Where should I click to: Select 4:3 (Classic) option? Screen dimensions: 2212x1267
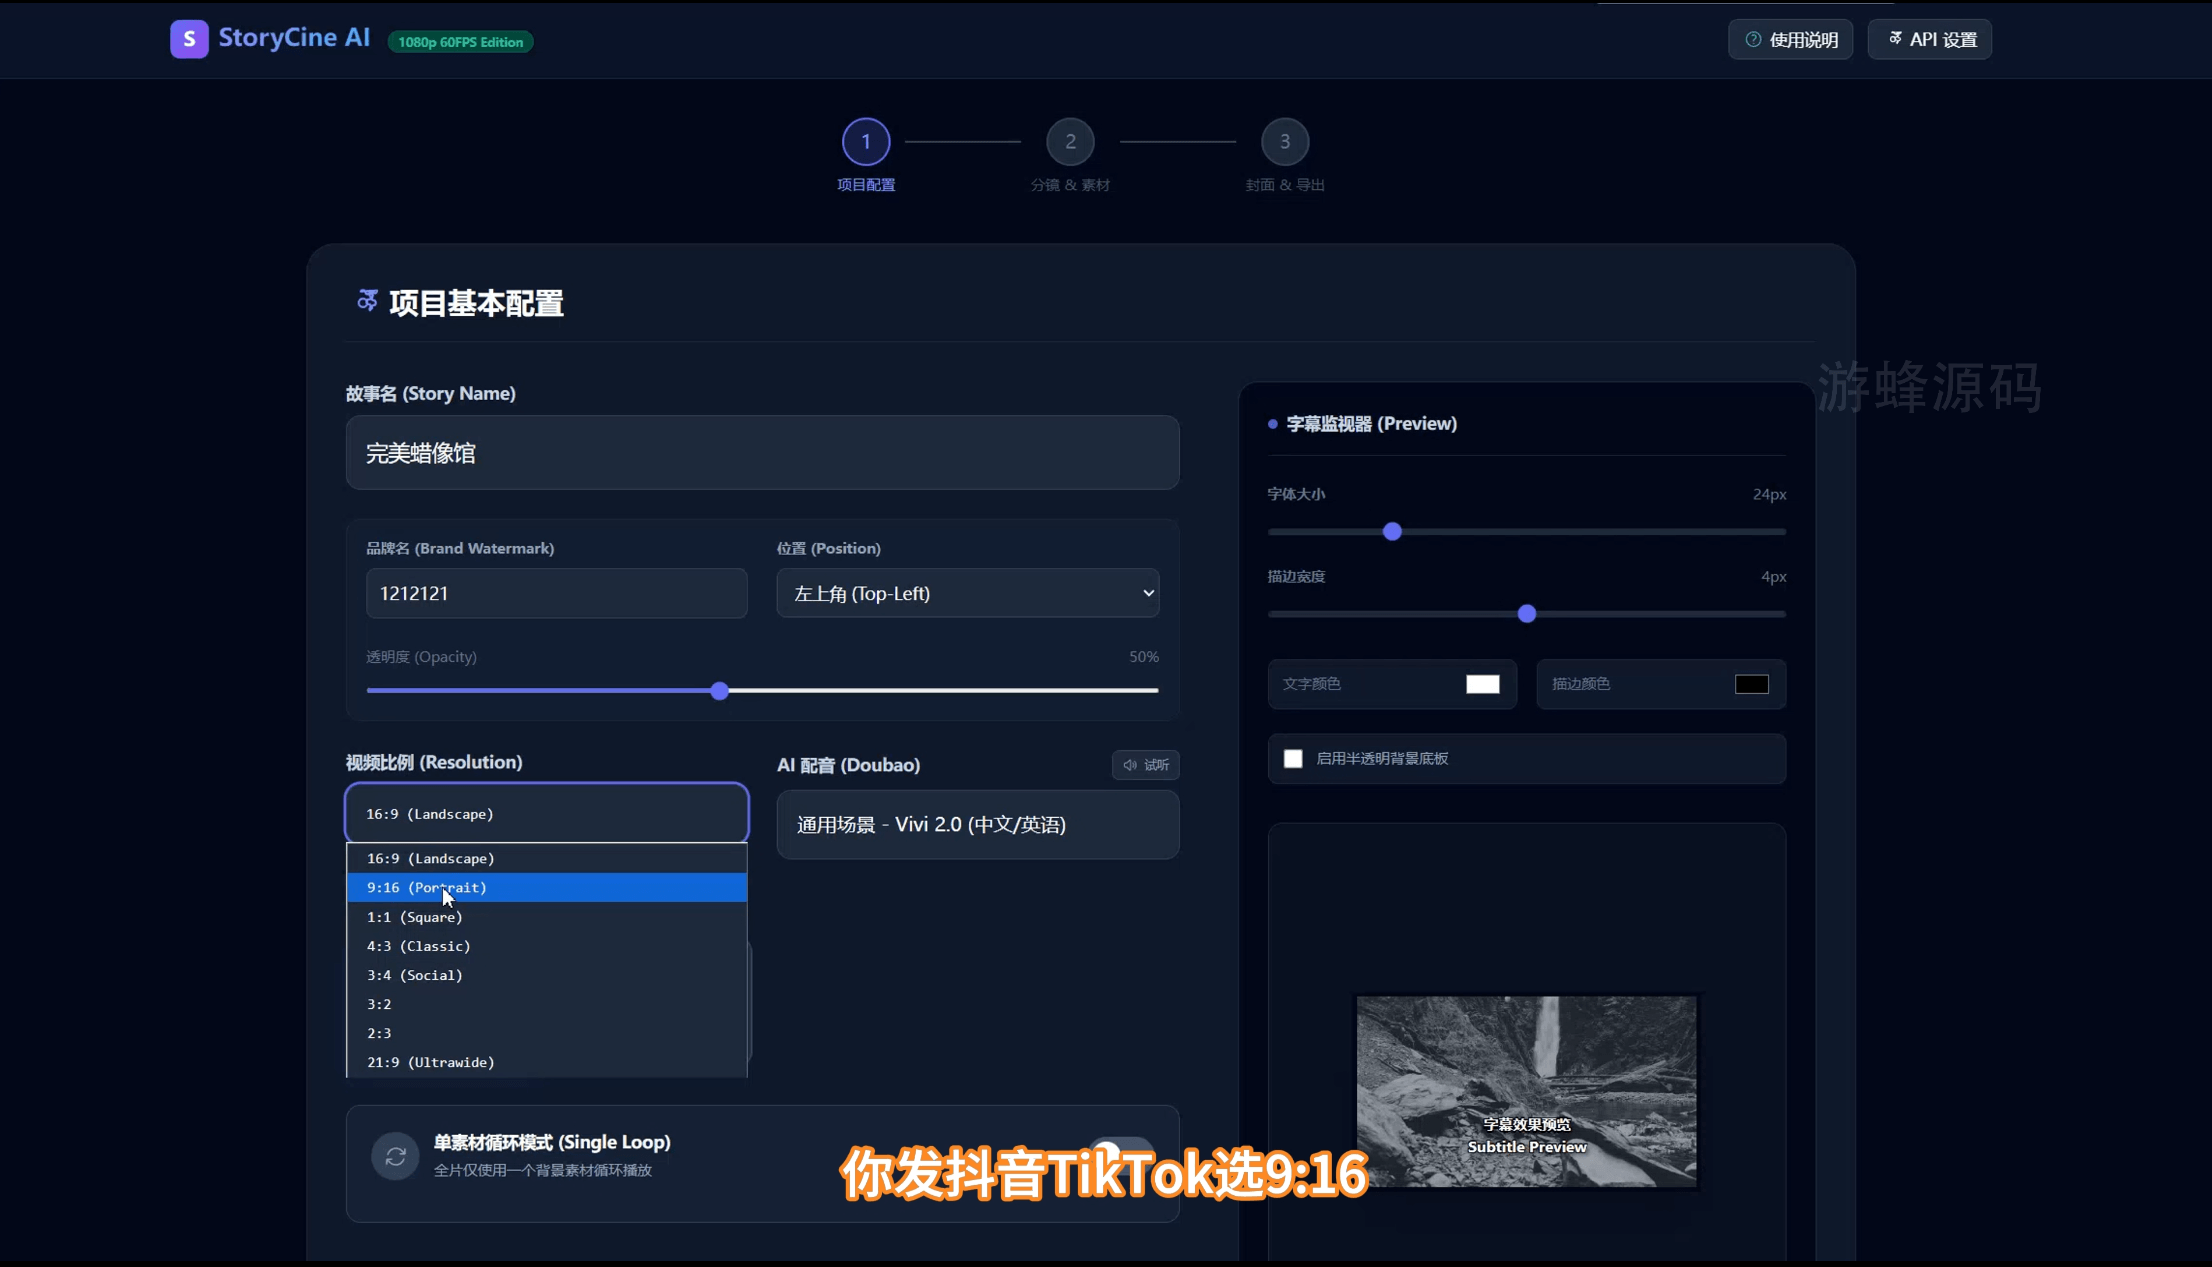[547, 946]
